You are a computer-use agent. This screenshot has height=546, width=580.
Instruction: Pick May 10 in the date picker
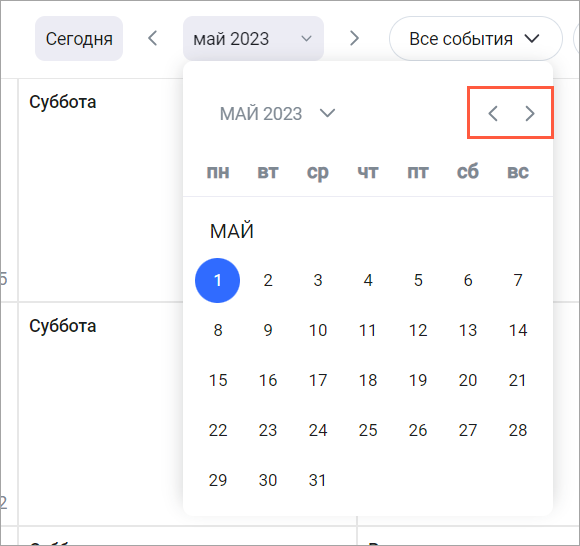pyautogui.click(x=318, y=330)
